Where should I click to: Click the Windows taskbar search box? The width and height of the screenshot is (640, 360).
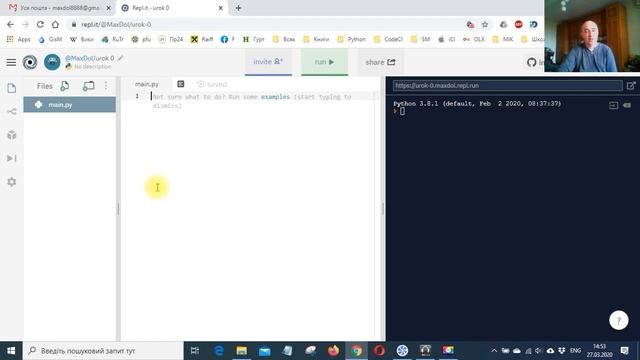point(103,351)
